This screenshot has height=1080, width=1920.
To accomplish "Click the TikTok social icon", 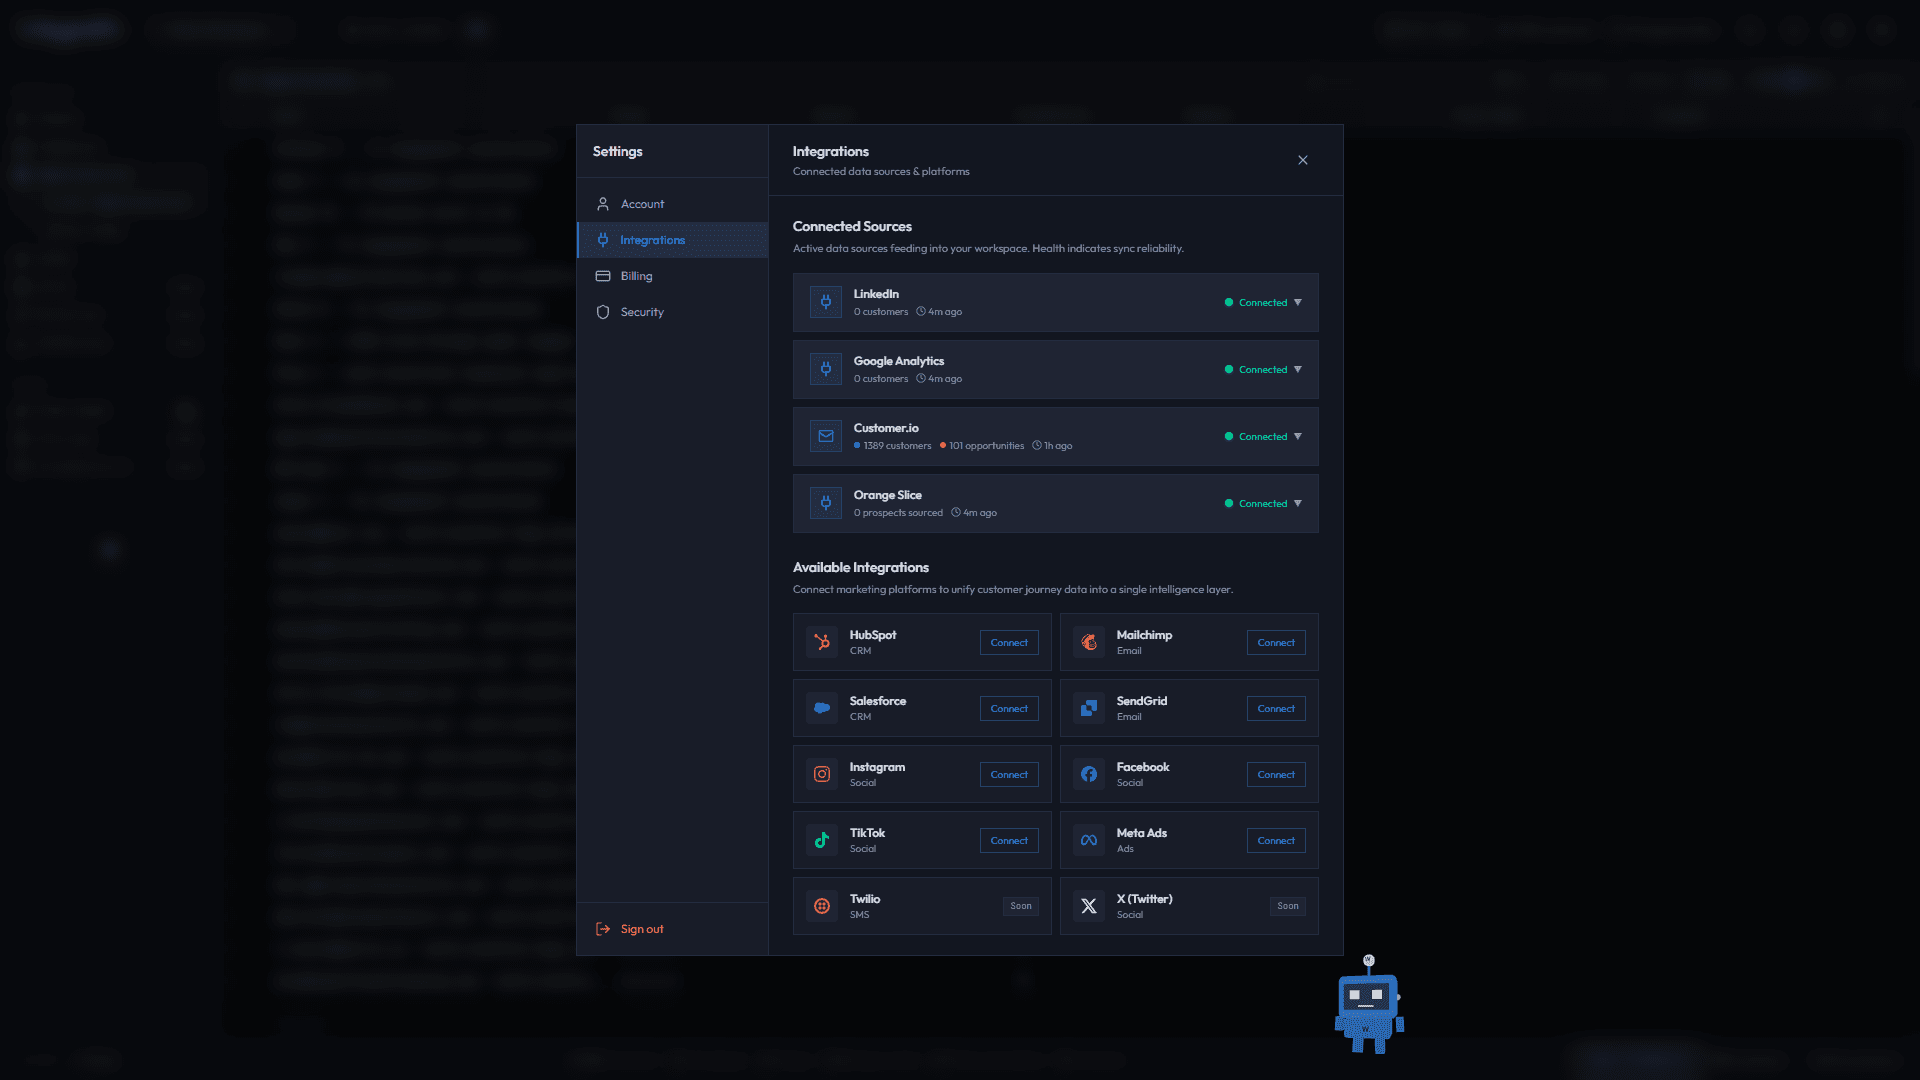I will (821, 840).
